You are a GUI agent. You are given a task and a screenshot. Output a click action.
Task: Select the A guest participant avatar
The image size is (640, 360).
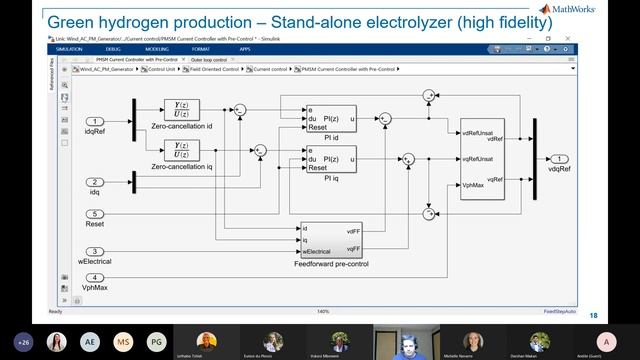tap(607, 342)
